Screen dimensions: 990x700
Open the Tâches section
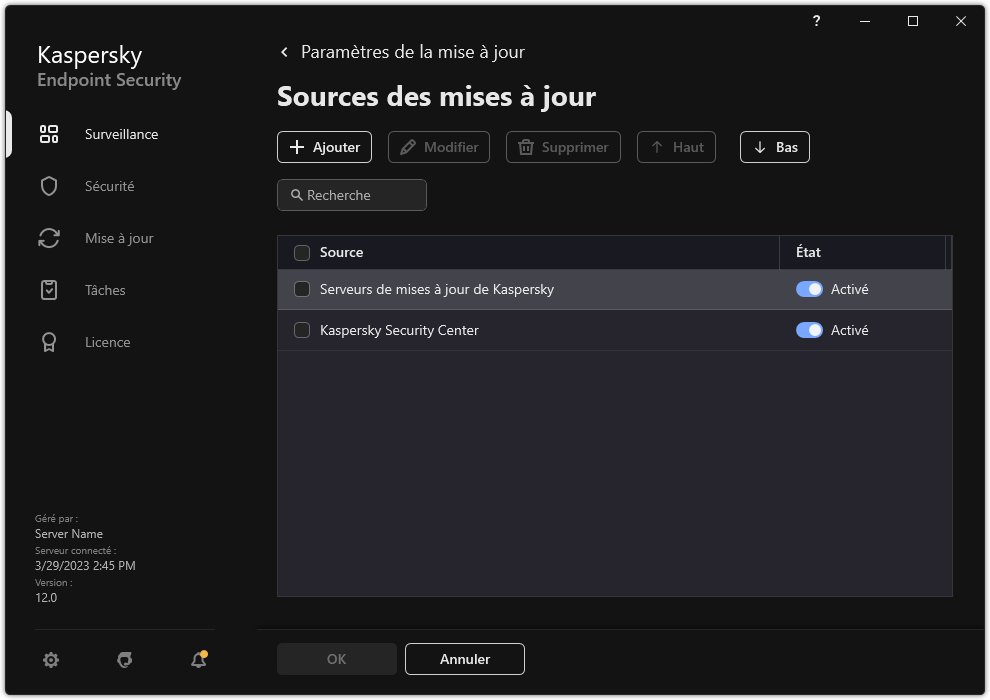click(x=104, y=290)
